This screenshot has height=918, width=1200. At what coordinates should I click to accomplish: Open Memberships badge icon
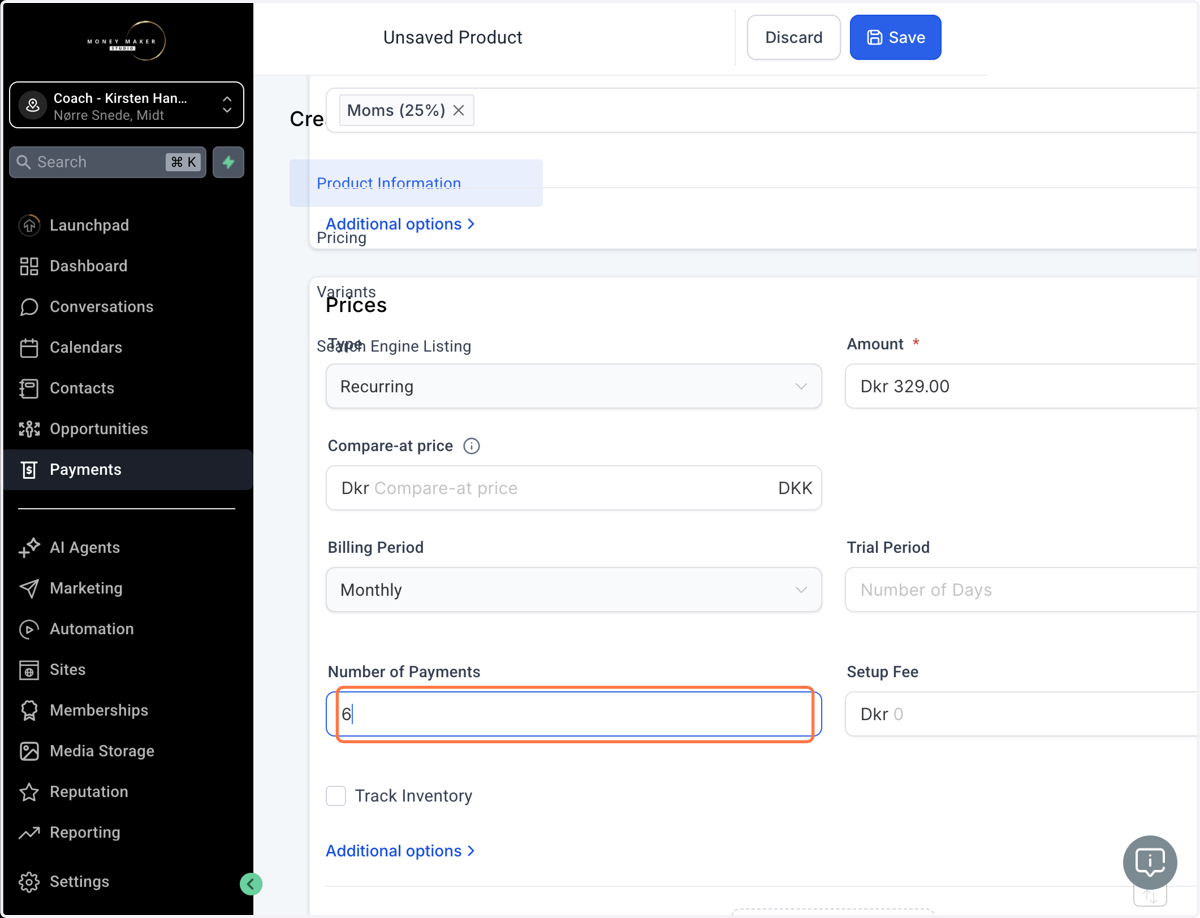(x=29, y=710)
